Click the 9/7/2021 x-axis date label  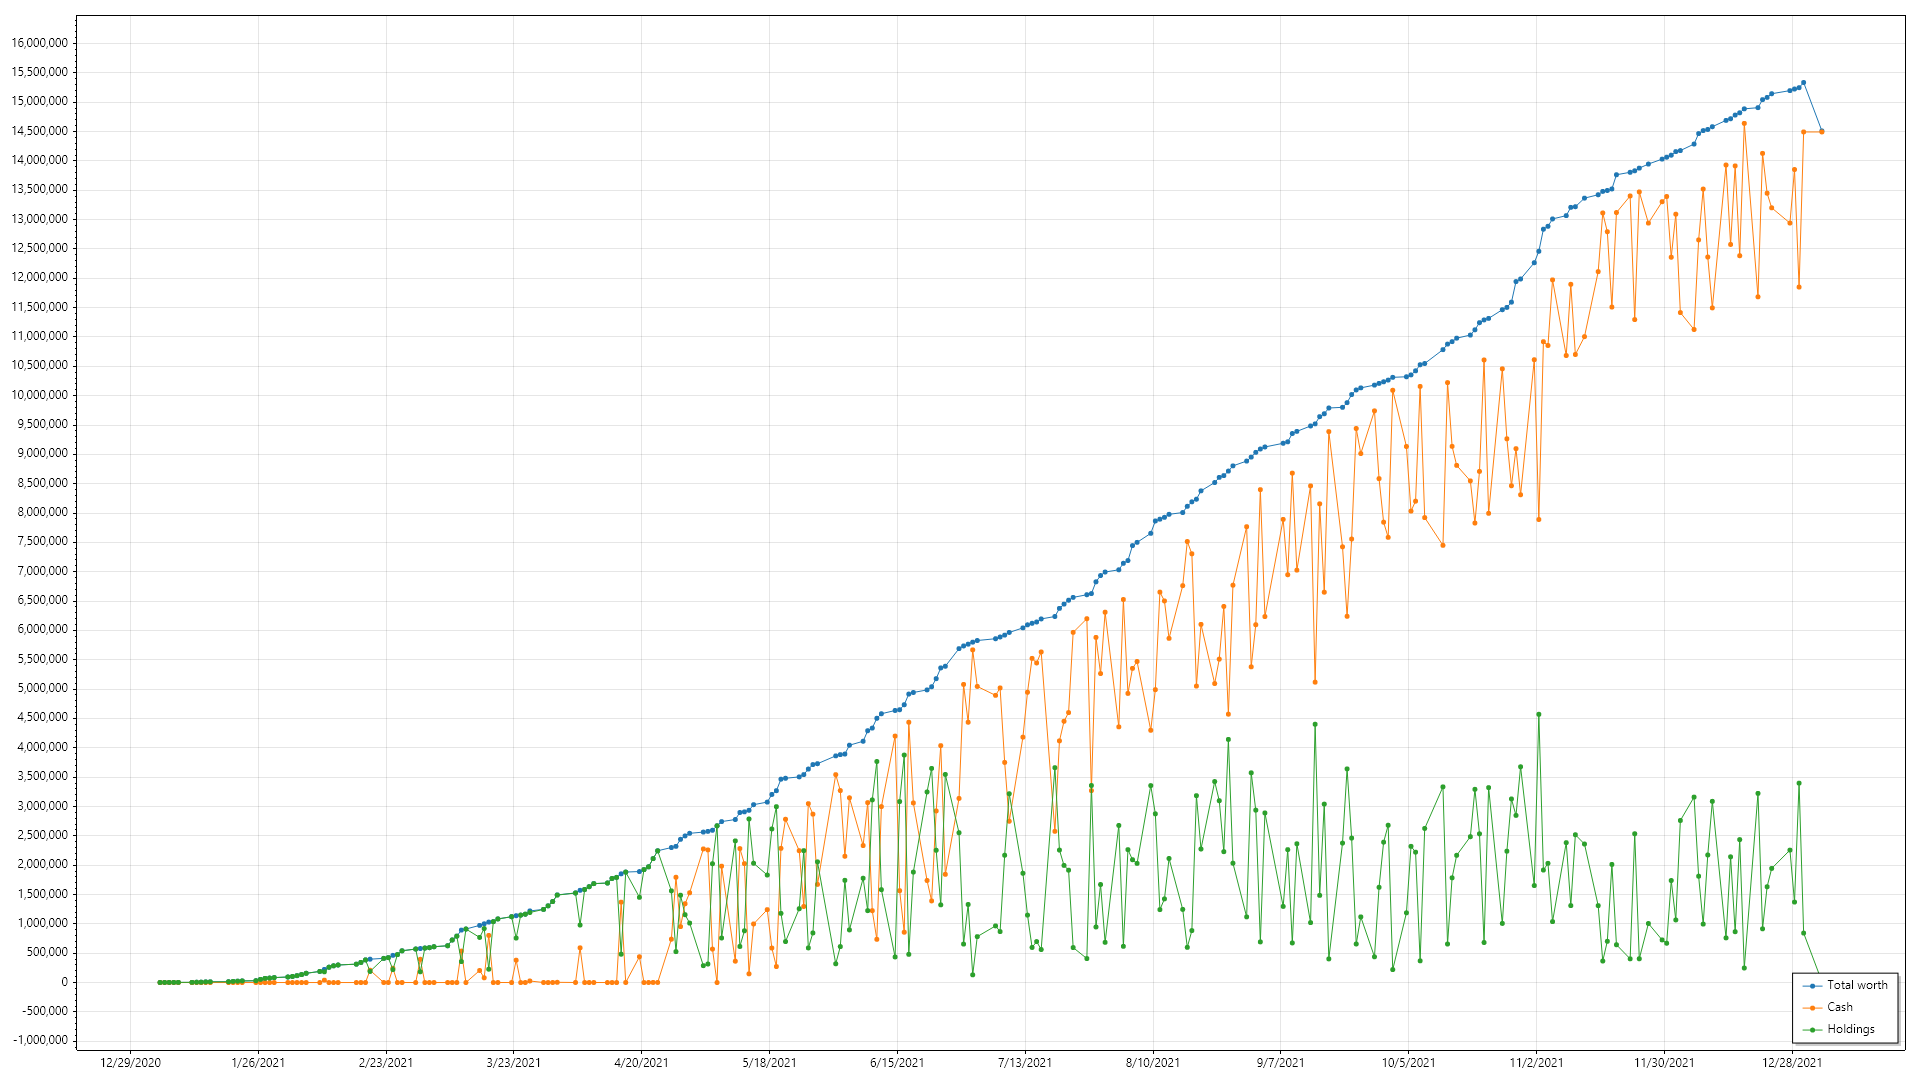pyautogui.click(x=1281, y=1063)
